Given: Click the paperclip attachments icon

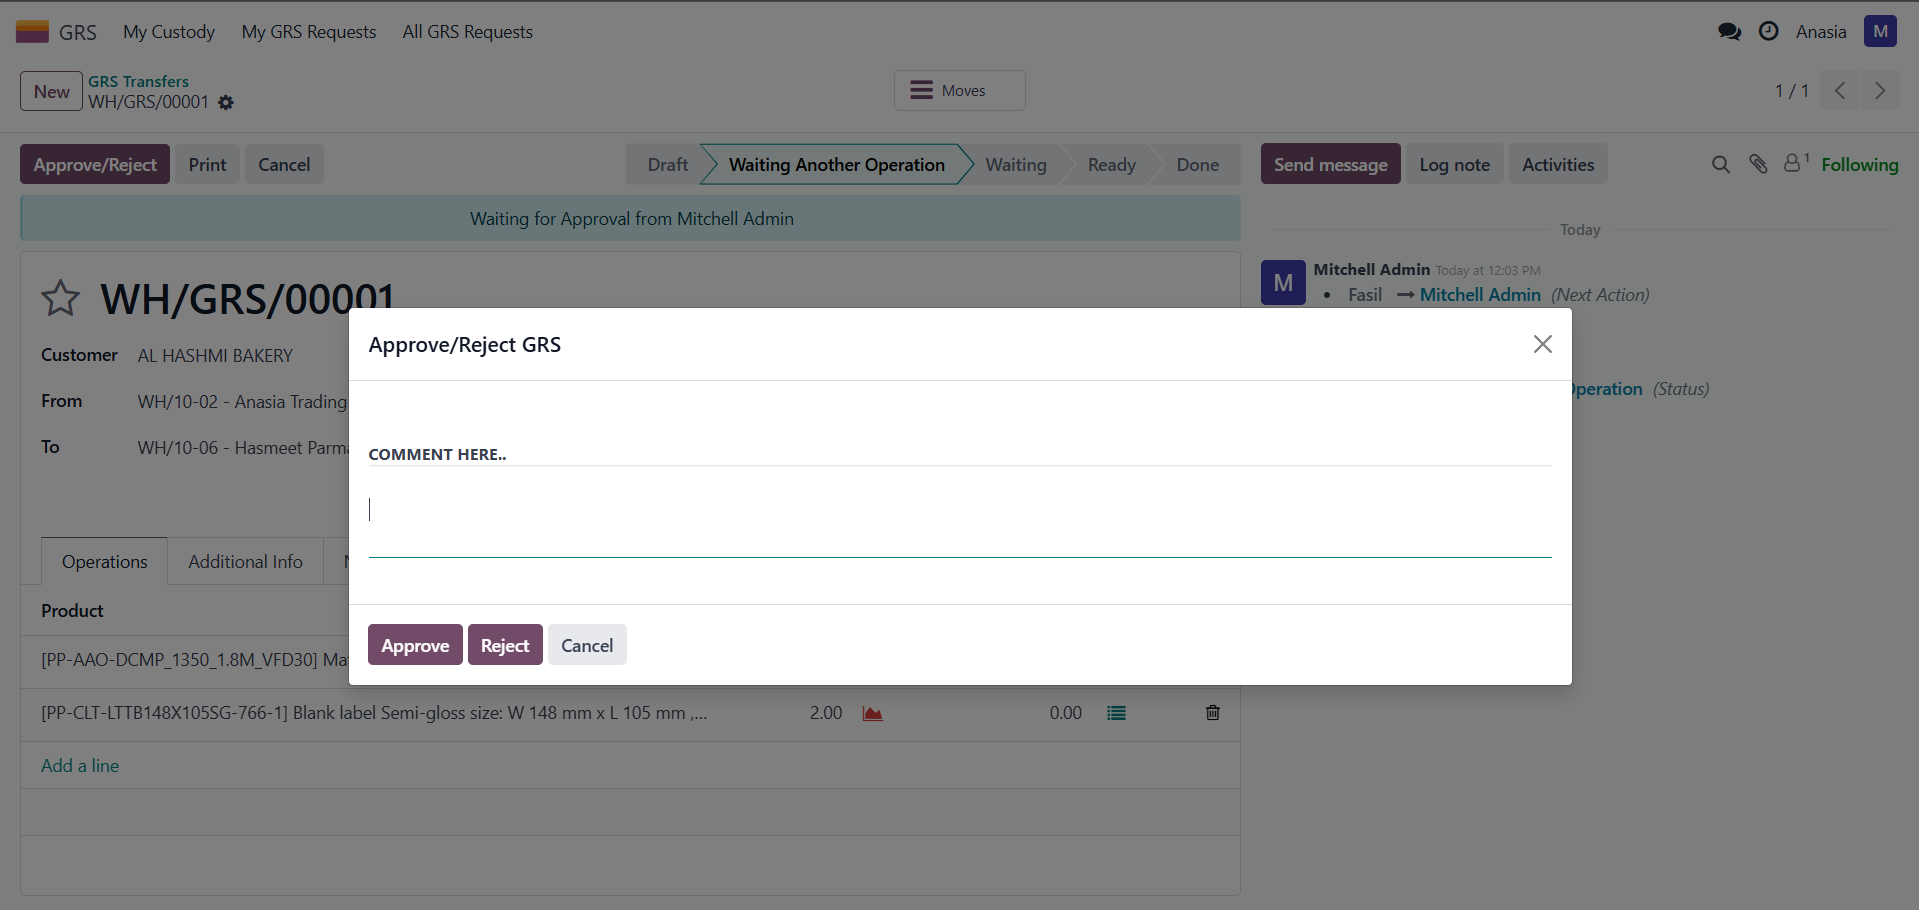Looking at the screenshot, I should click(1758, 164).
